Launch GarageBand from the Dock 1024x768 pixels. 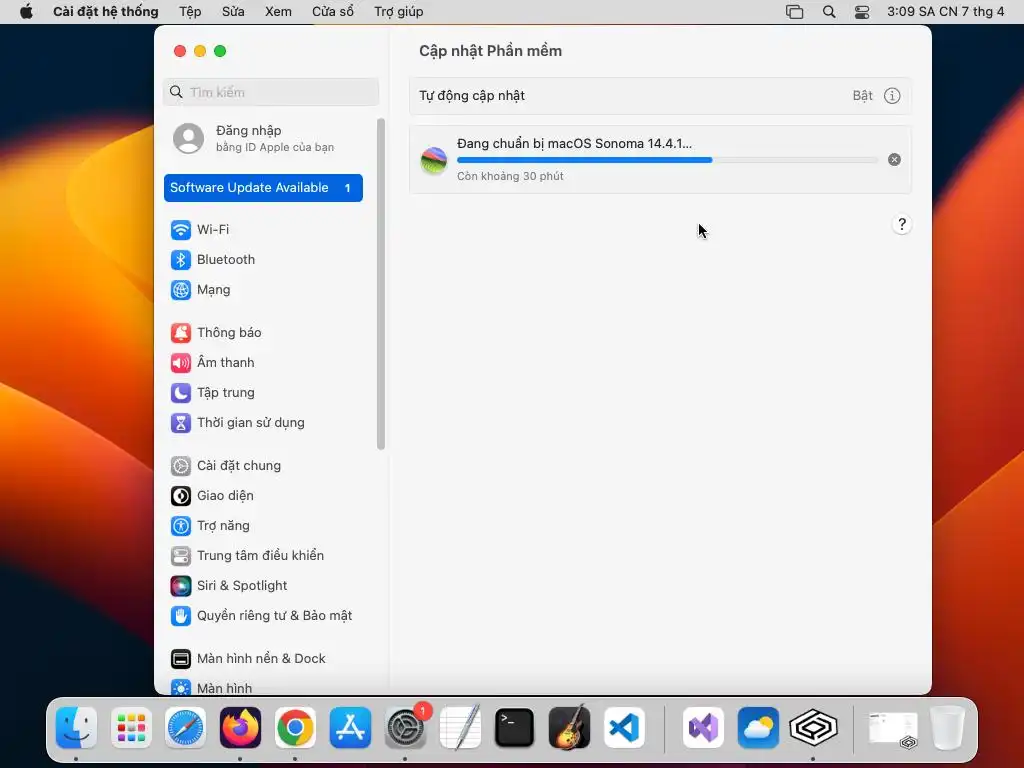pyautogui.click(x=569, y=728)
